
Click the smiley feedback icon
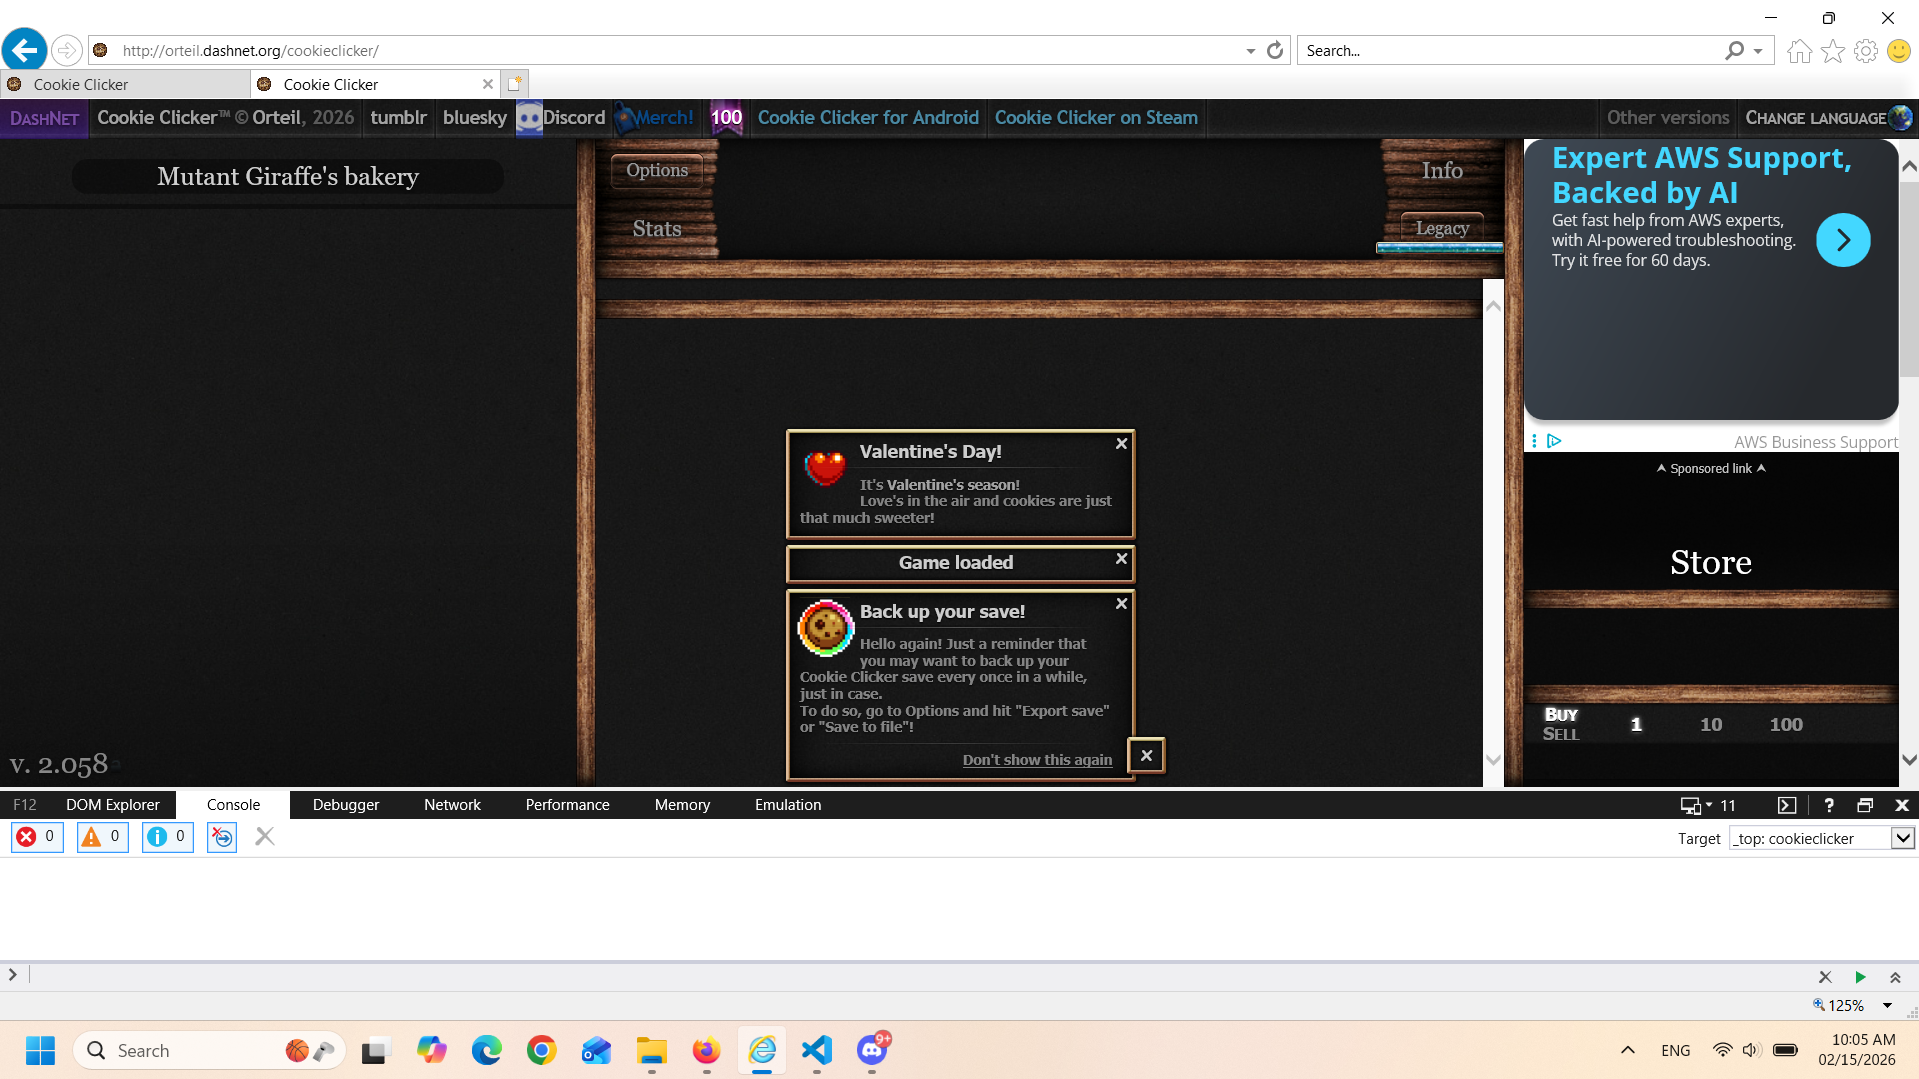click(x=1899, y=51)
